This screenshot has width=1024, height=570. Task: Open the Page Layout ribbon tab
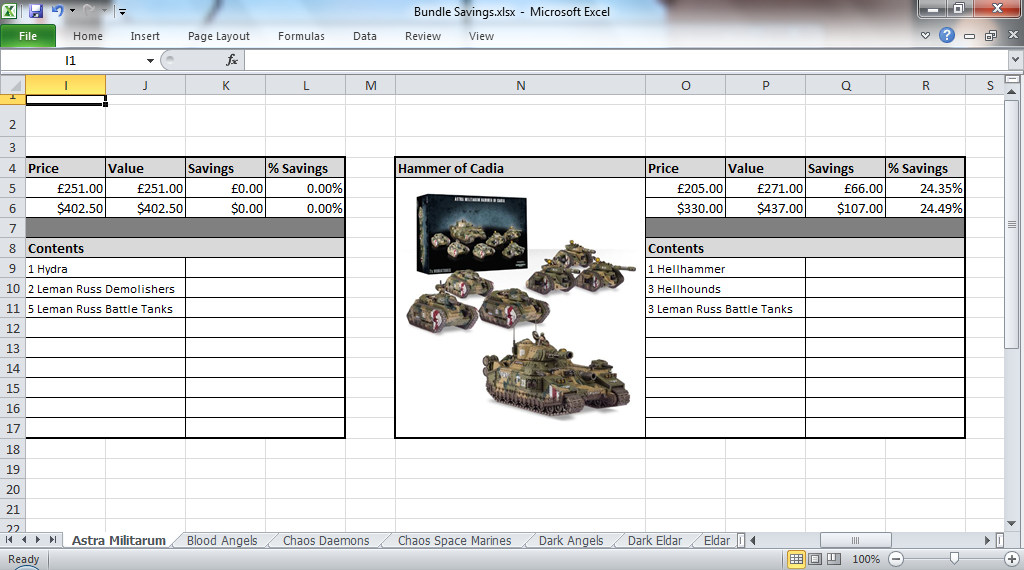[x=219, y=36]
